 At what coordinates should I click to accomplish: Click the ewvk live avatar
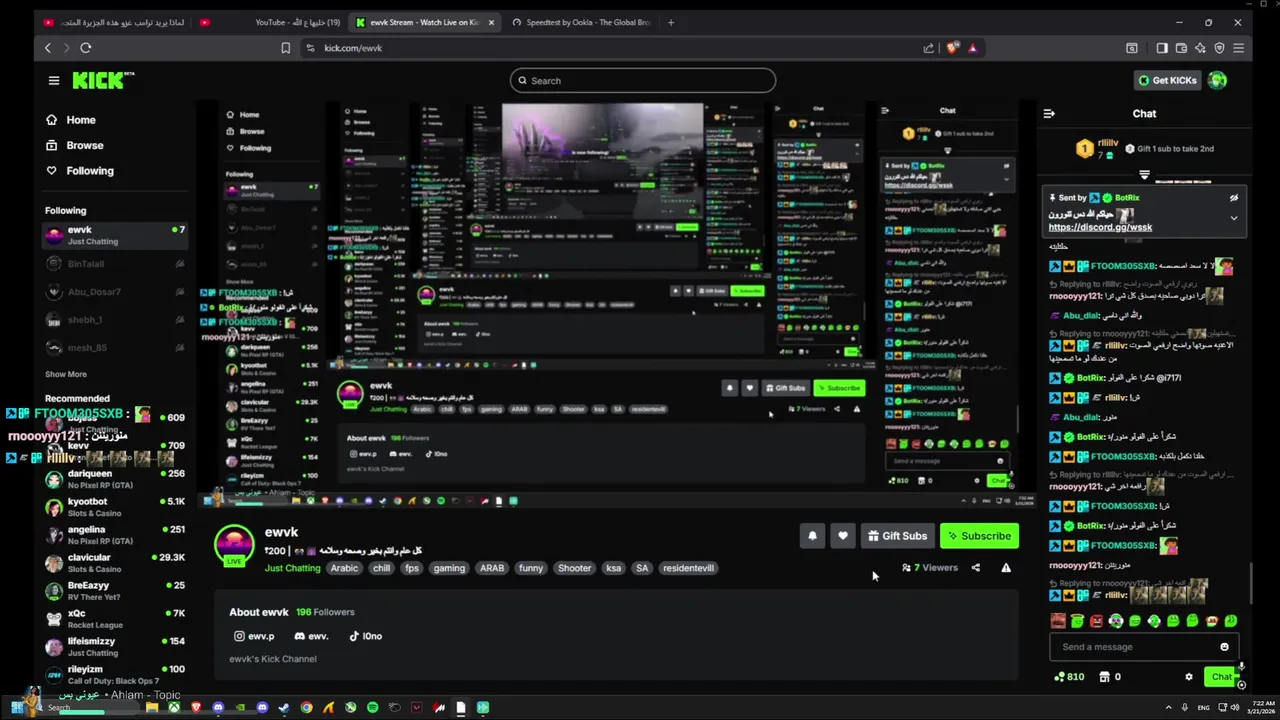click(235, 546)
